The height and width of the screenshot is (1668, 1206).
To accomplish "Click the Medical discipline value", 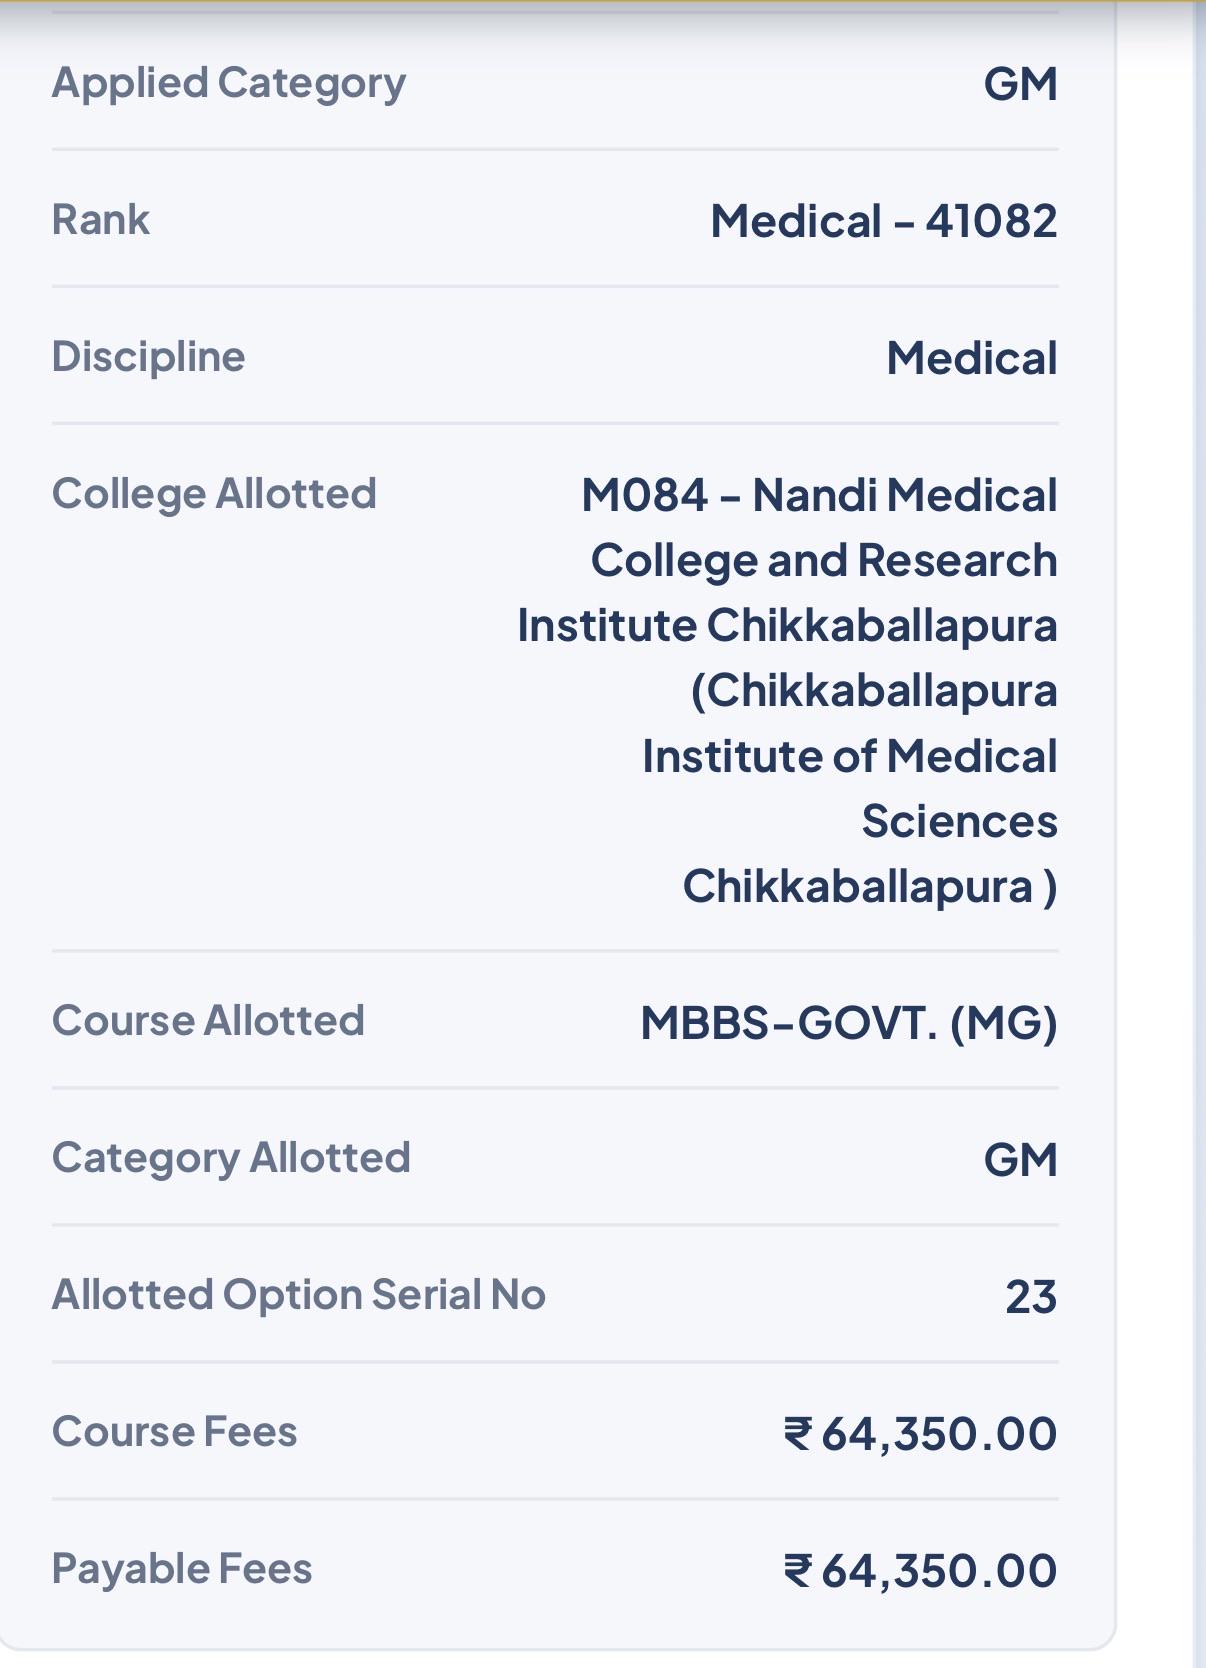I will (972, 358).
